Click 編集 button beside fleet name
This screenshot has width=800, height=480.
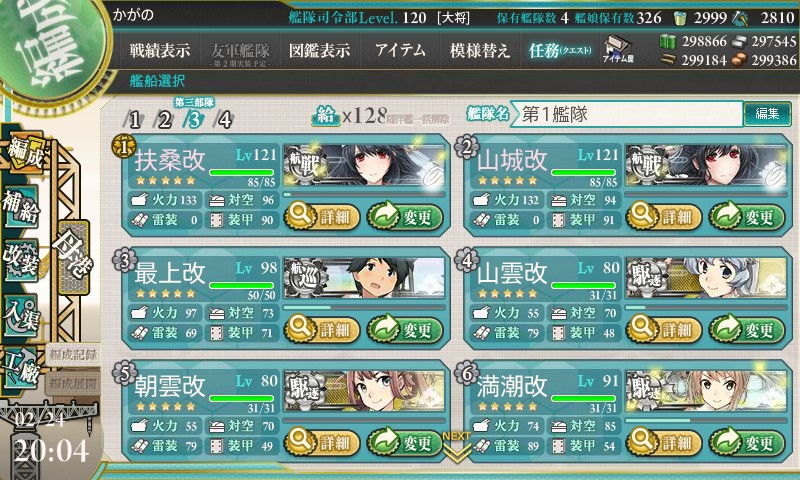767,113
